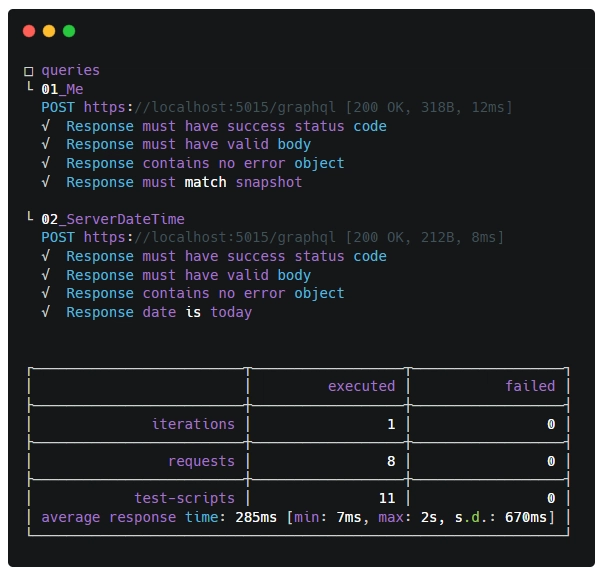Click checkmark for 02_ServerDateTime success status code test
The image size is (604, 574).
tap(46, 256)
